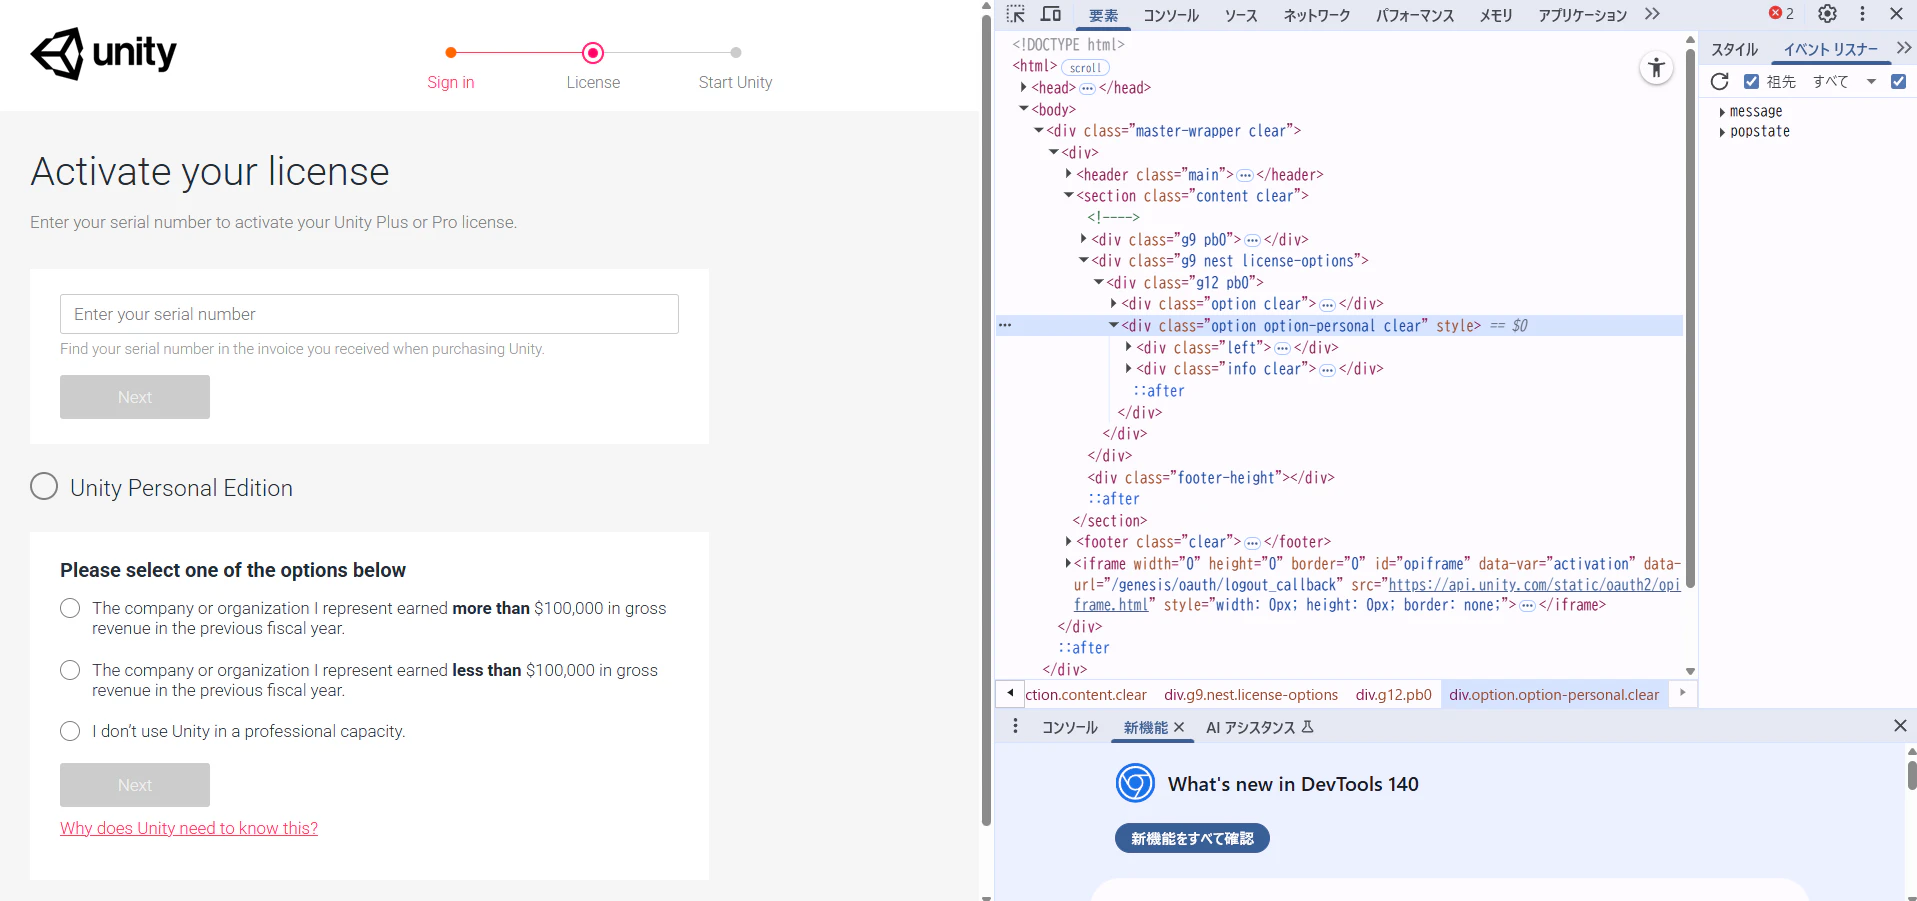
Task: Expand the header class main node
Action: [1069, 174]
